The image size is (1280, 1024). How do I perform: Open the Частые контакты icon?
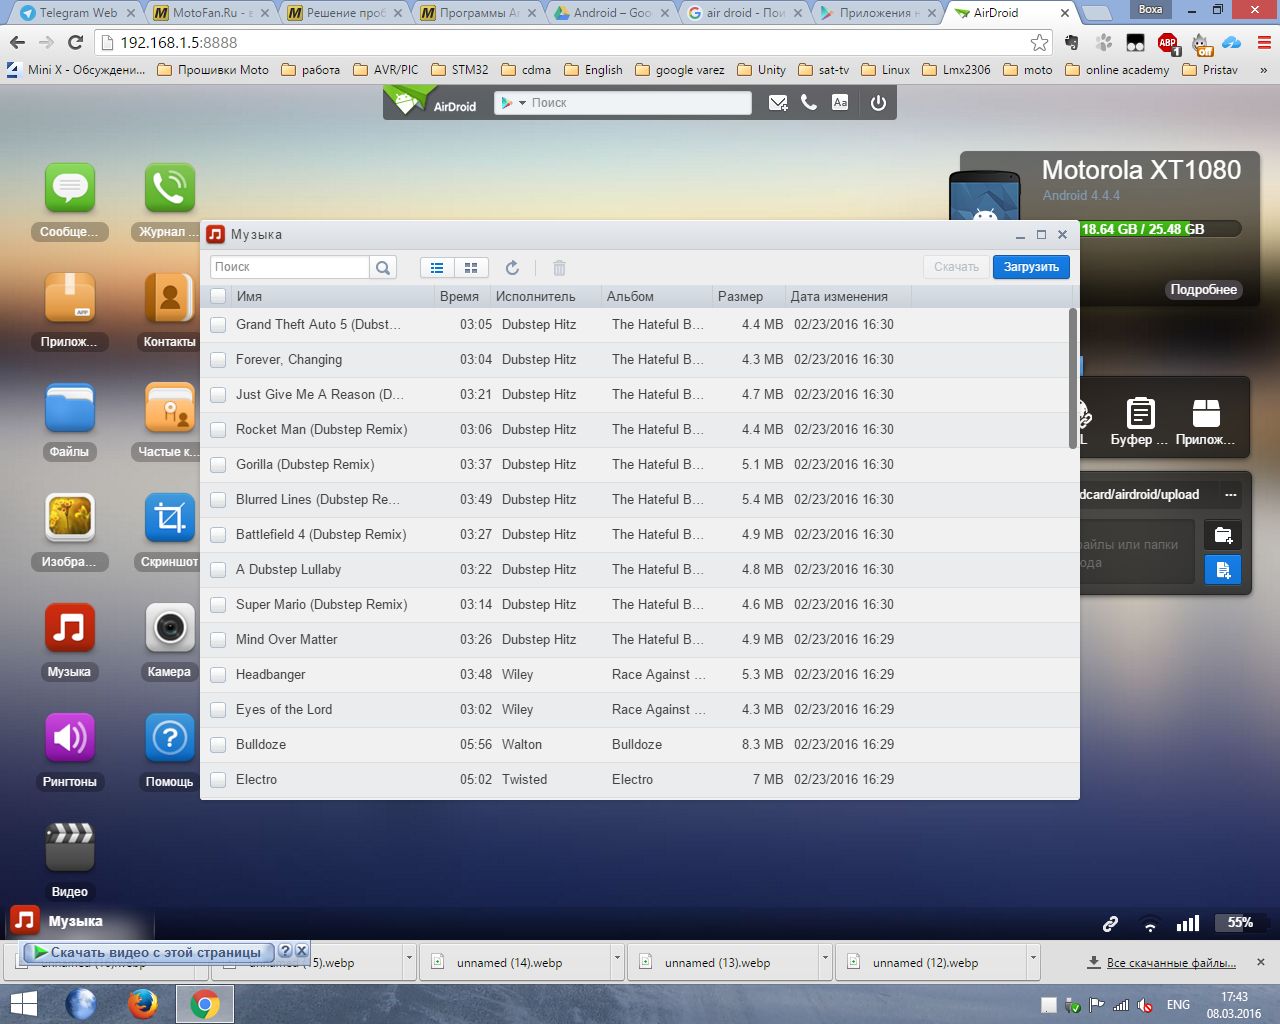click(x=169, y=409)
